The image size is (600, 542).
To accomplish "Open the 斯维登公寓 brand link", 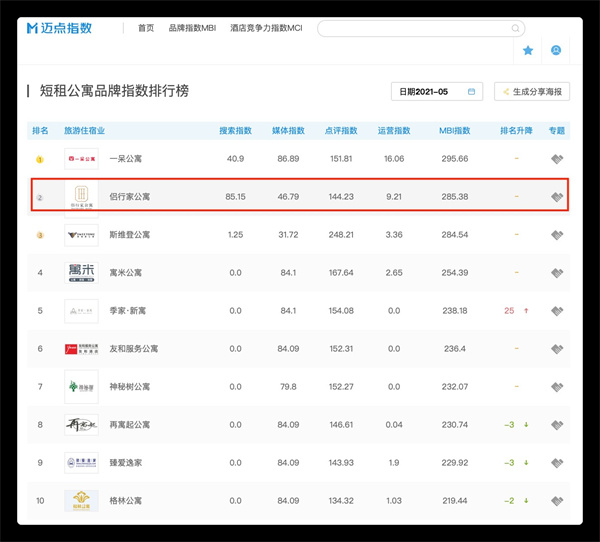I will pos(130,235).
